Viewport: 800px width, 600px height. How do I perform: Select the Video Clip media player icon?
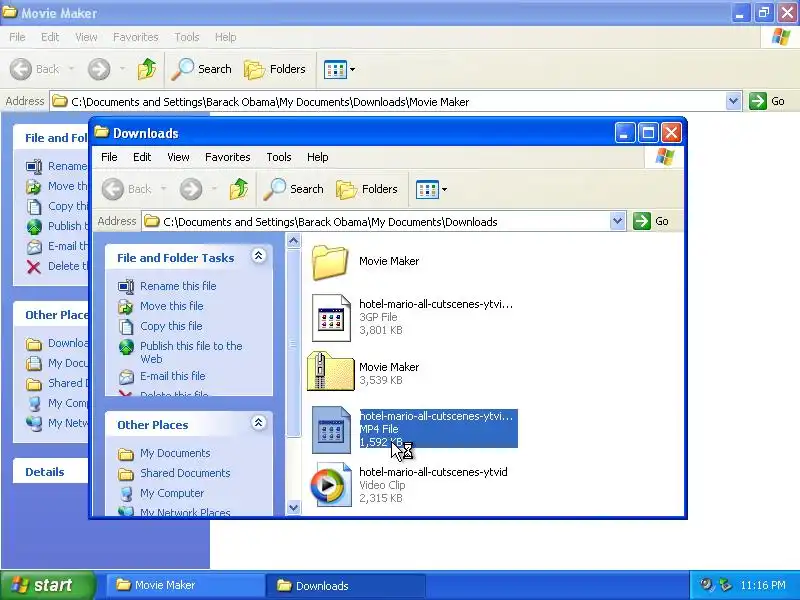coord(331,485)
